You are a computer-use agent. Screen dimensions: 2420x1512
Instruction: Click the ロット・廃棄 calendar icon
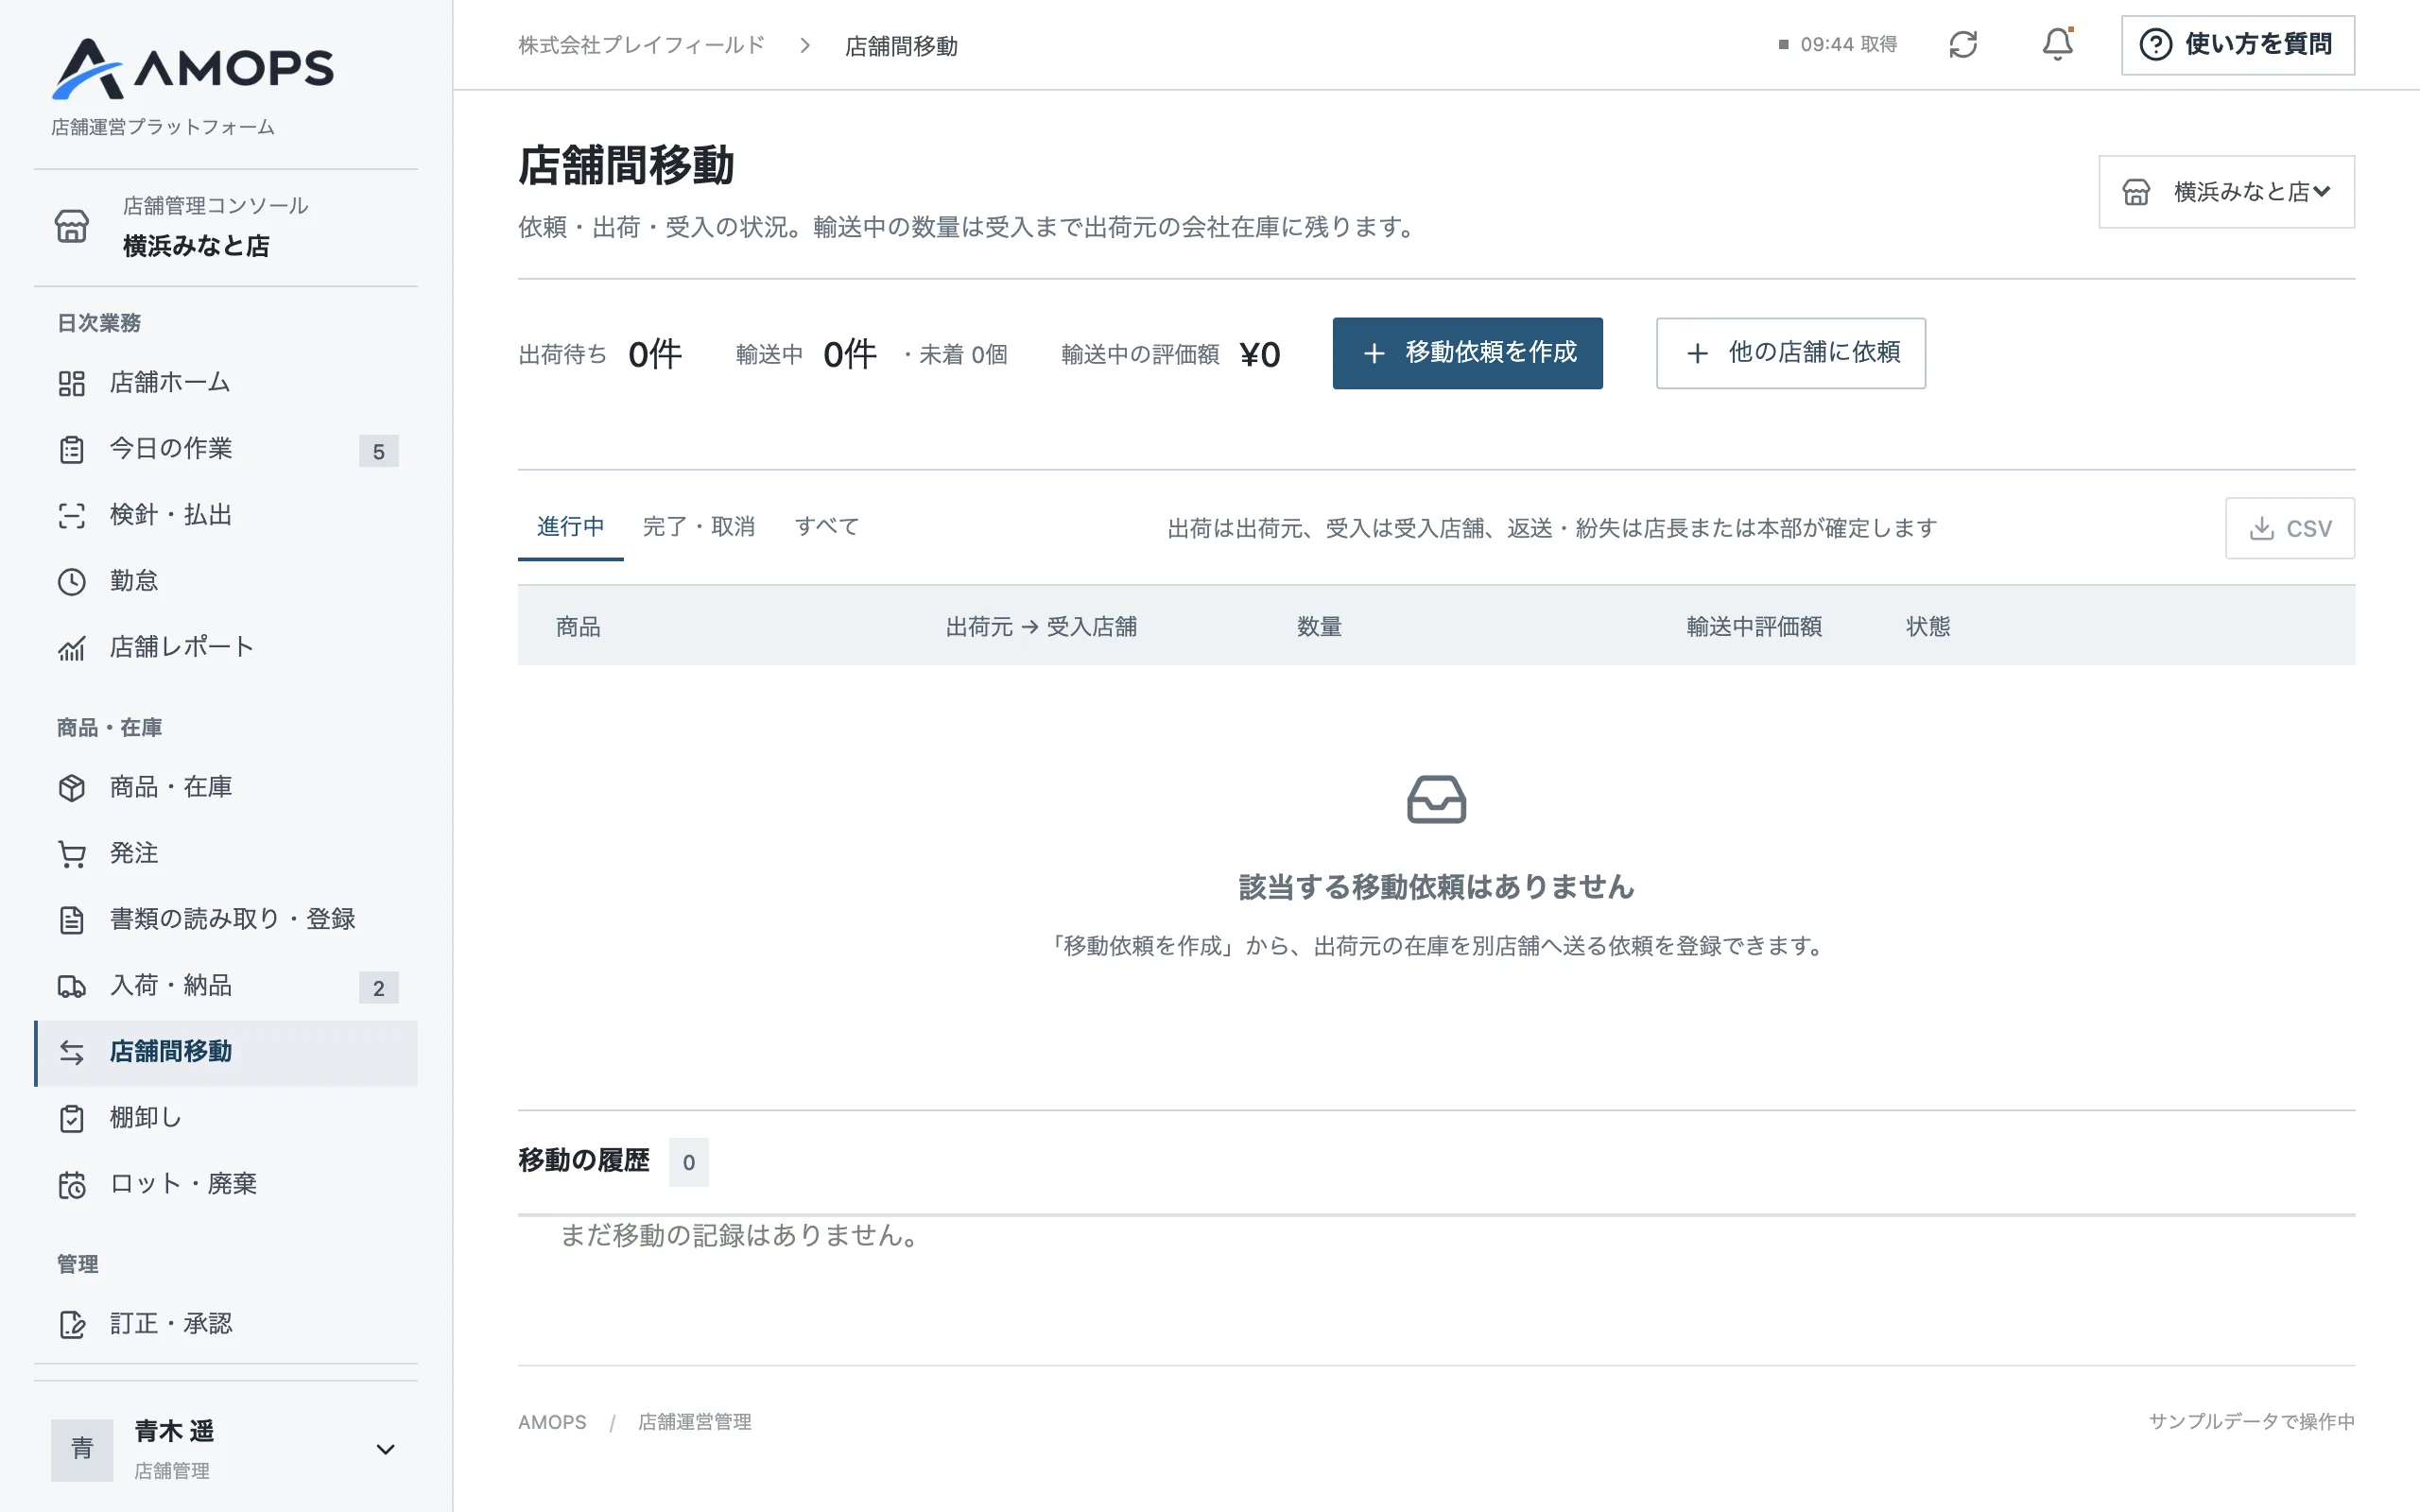(72, 1185)
